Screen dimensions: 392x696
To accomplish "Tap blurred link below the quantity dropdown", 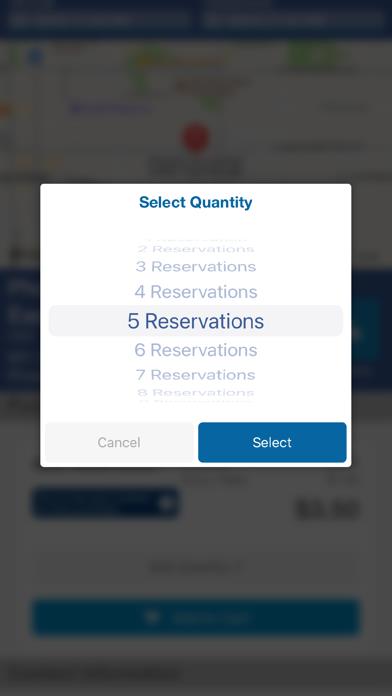I will [196, 567].
